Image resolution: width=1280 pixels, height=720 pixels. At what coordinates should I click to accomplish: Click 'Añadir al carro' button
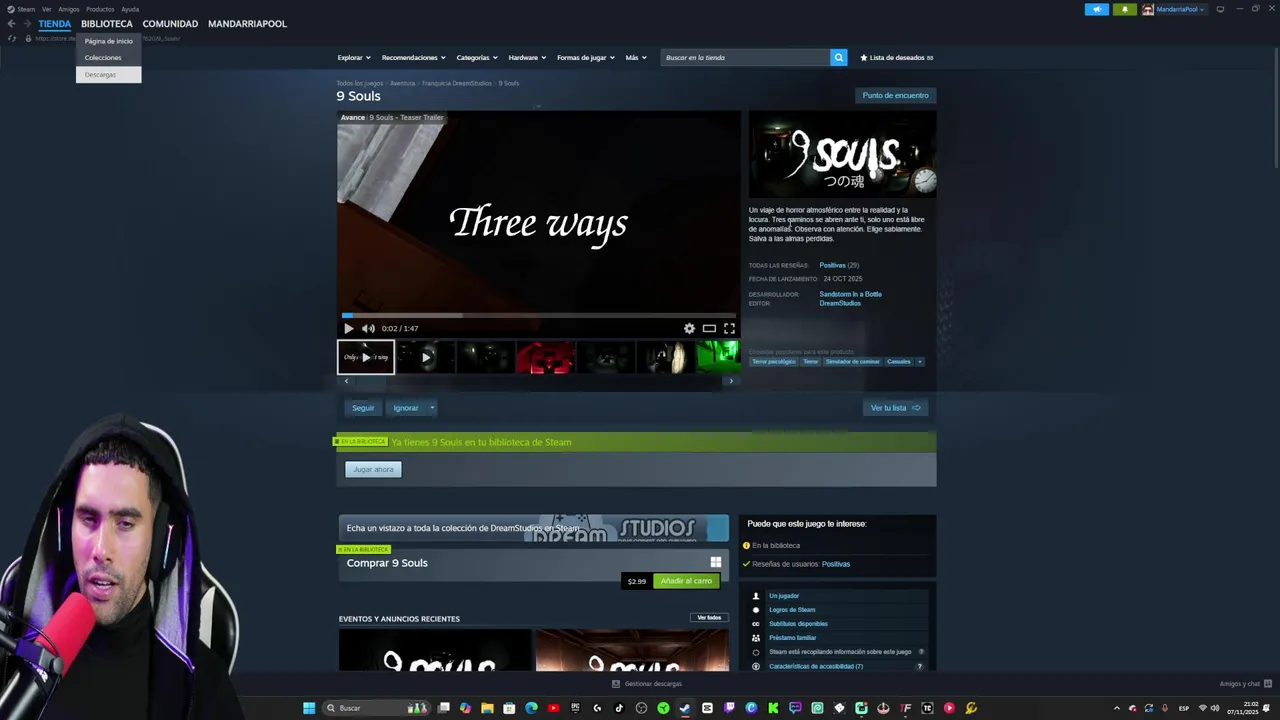(x=686, y=581)
